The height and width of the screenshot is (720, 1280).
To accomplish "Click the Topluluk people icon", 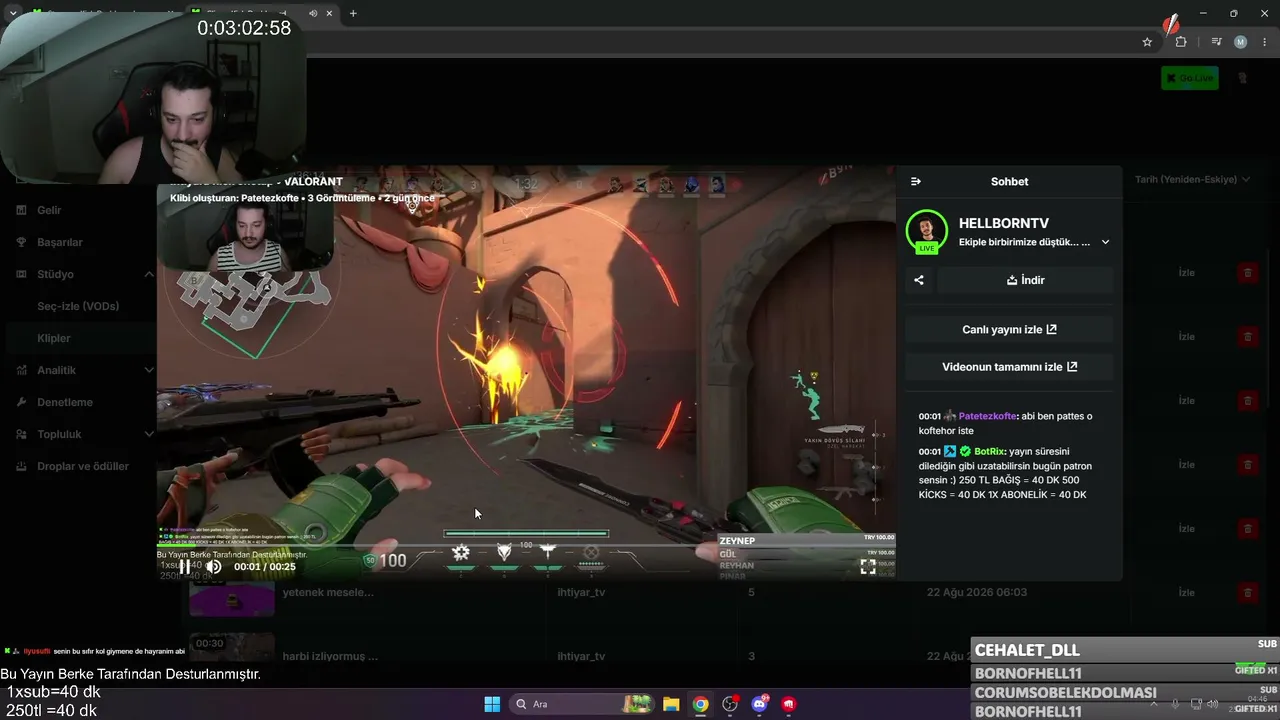I will pos(22,434).
